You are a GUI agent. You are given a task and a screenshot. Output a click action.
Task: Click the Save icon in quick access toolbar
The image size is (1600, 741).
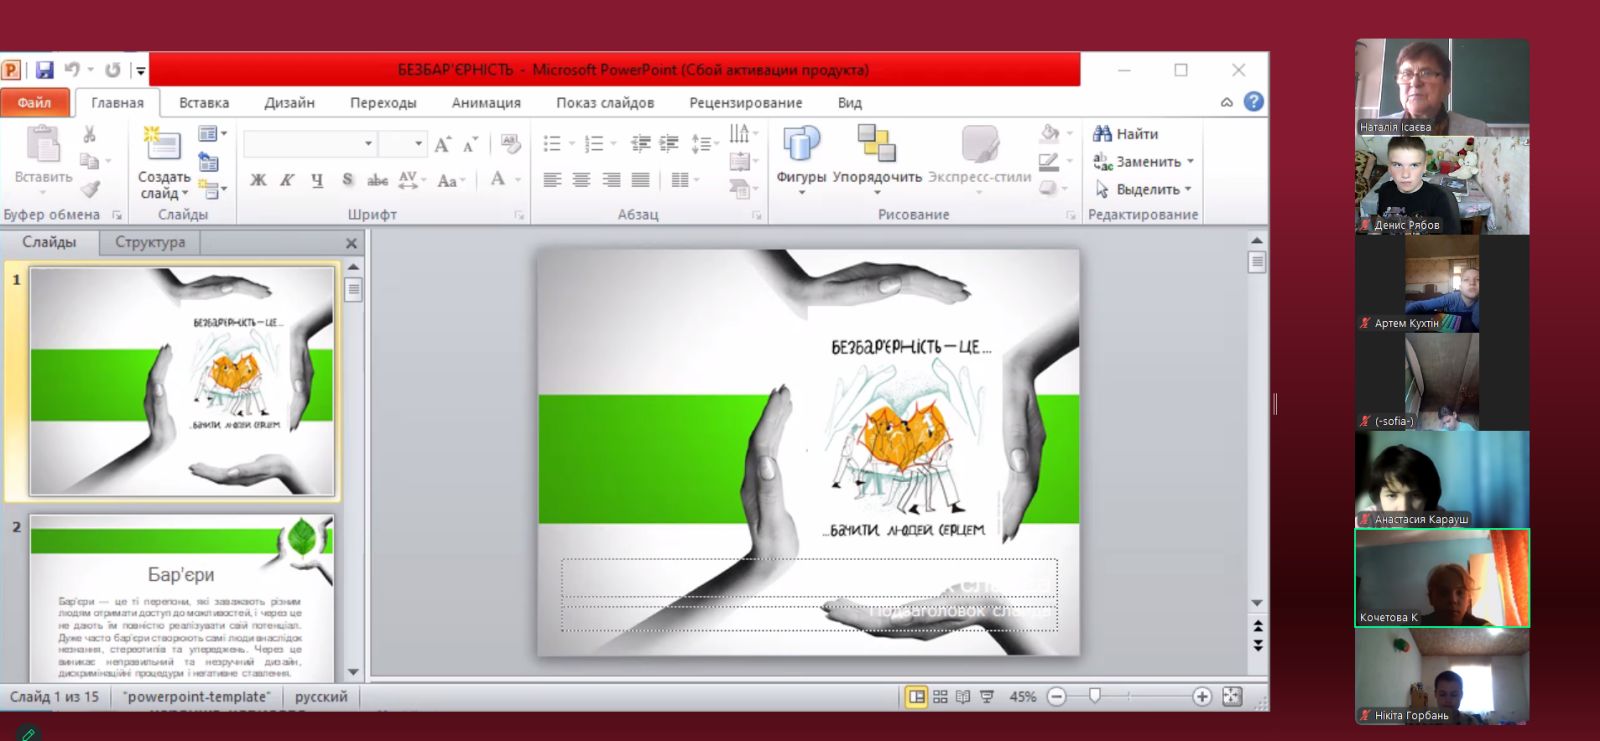coord(44,70)
